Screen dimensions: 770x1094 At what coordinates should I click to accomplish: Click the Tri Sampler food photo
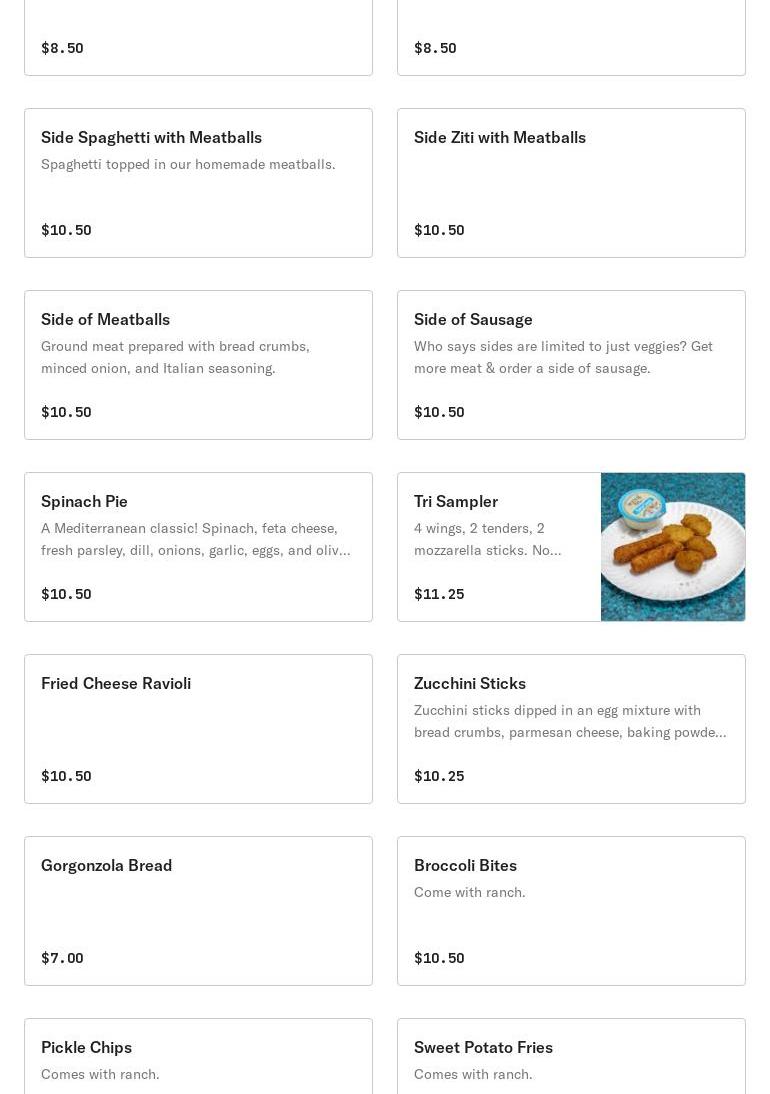click(x=673, y=547)
